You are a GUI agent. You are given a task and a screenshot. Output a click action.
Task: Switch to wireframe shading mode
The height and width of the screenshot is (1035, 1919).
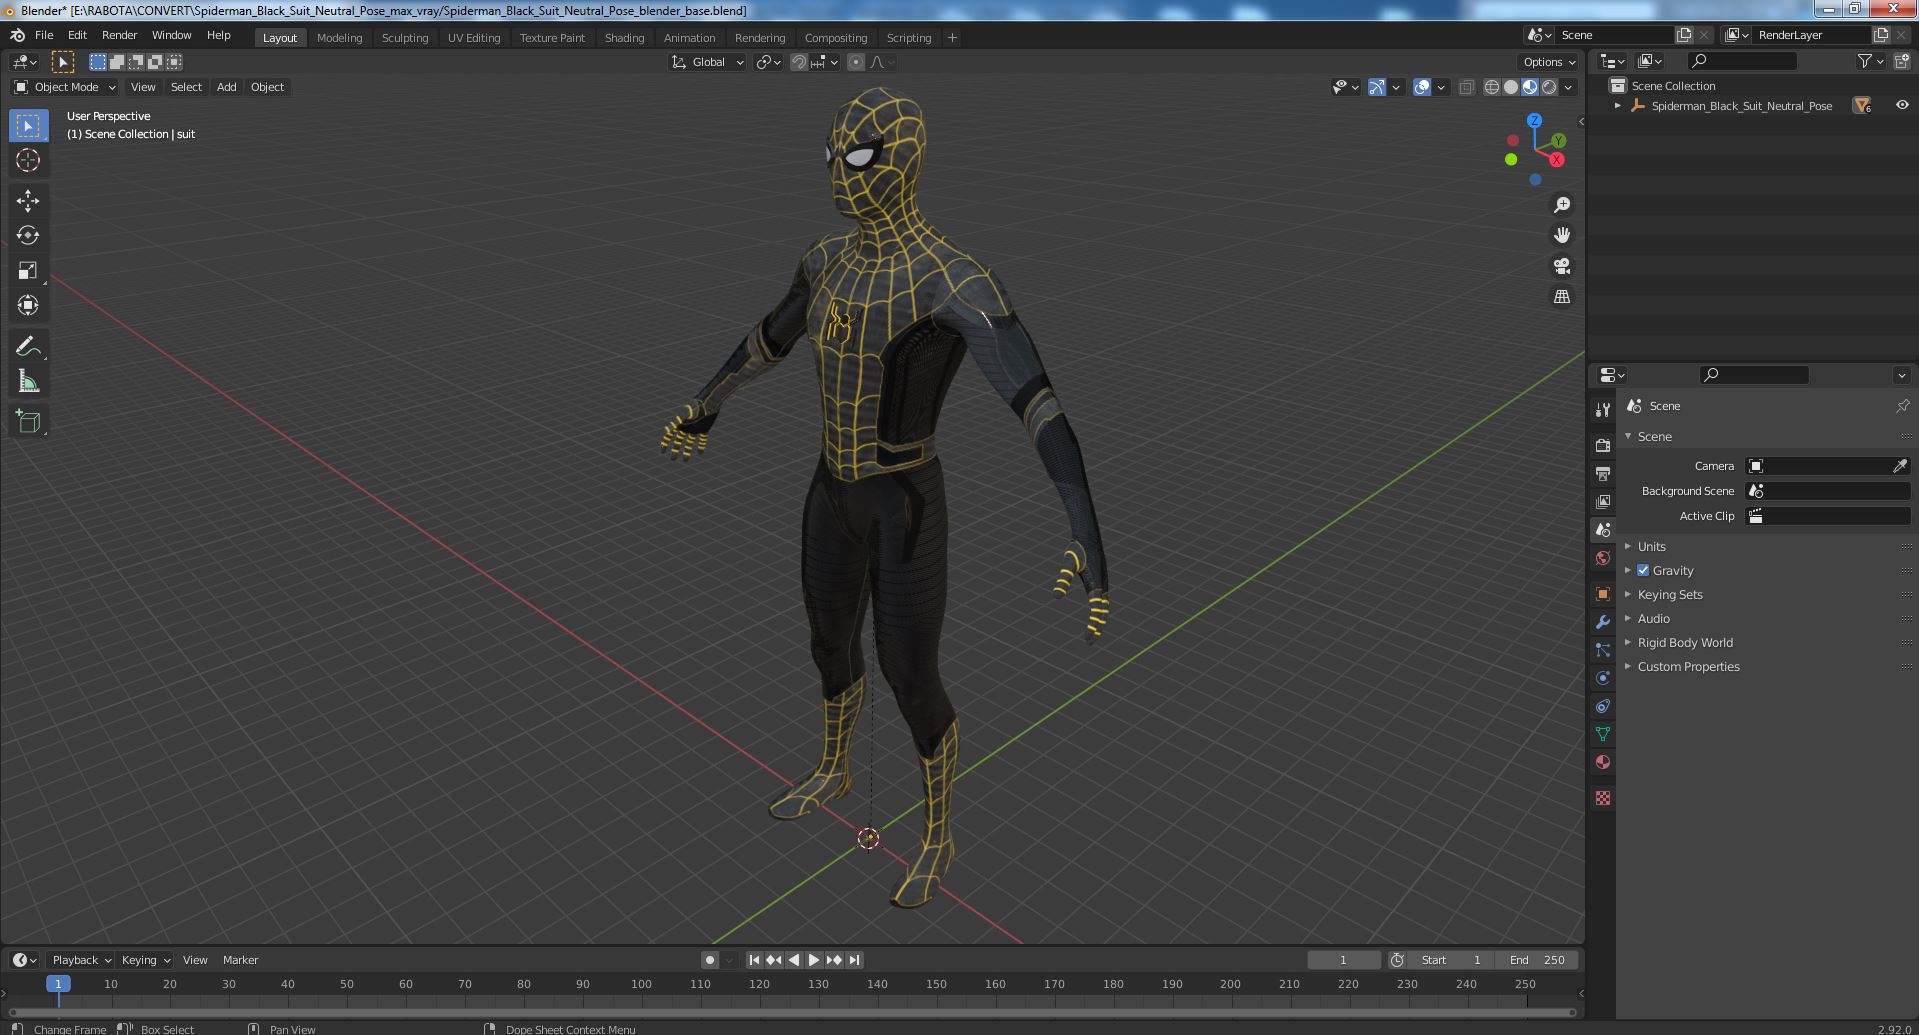click(x=1492, y=87)
